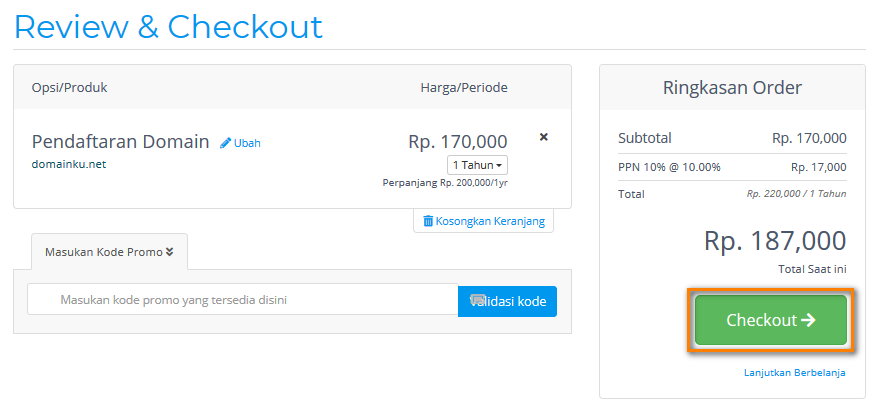Viewport: 881px width, 415px height.
Task: Click the Rp. 187,000 total amount
Action: tap(775, 241)
